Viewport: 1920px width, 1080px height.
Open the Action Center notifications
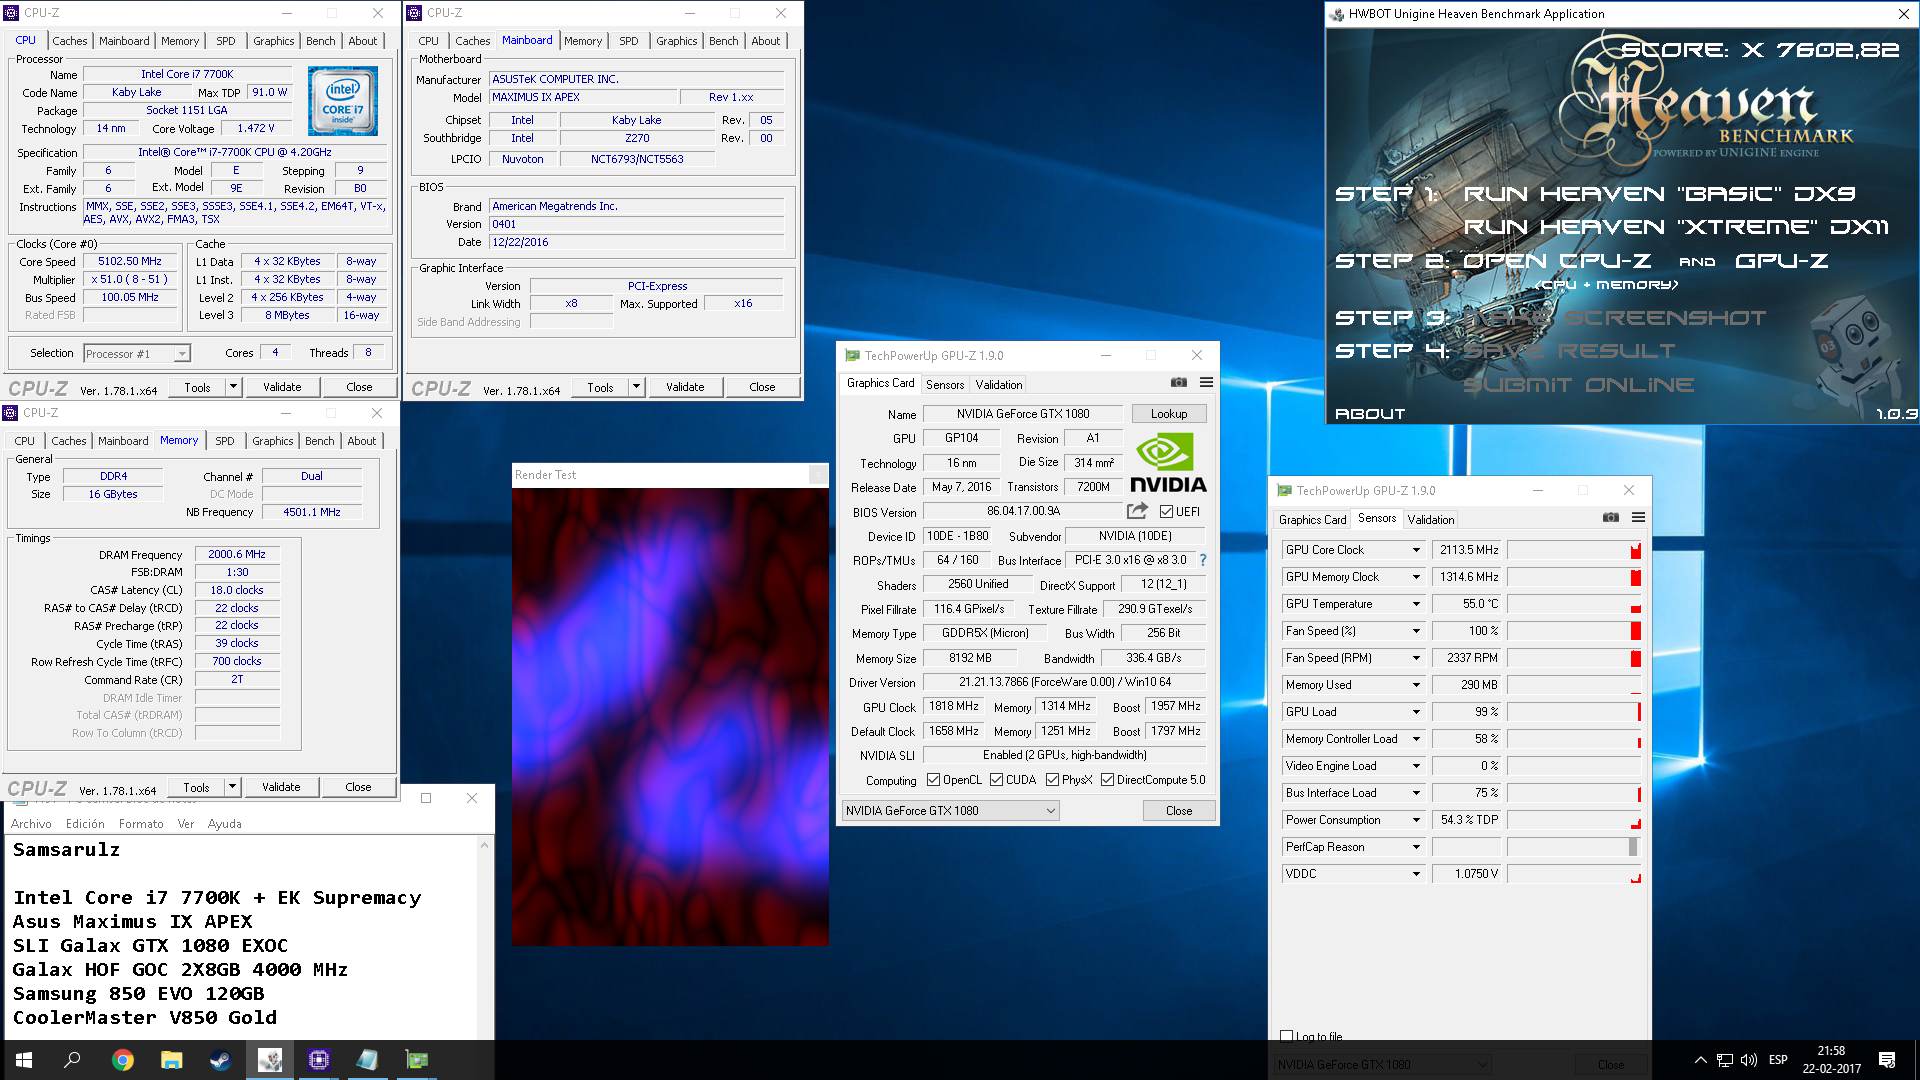click(1887, 1060)
